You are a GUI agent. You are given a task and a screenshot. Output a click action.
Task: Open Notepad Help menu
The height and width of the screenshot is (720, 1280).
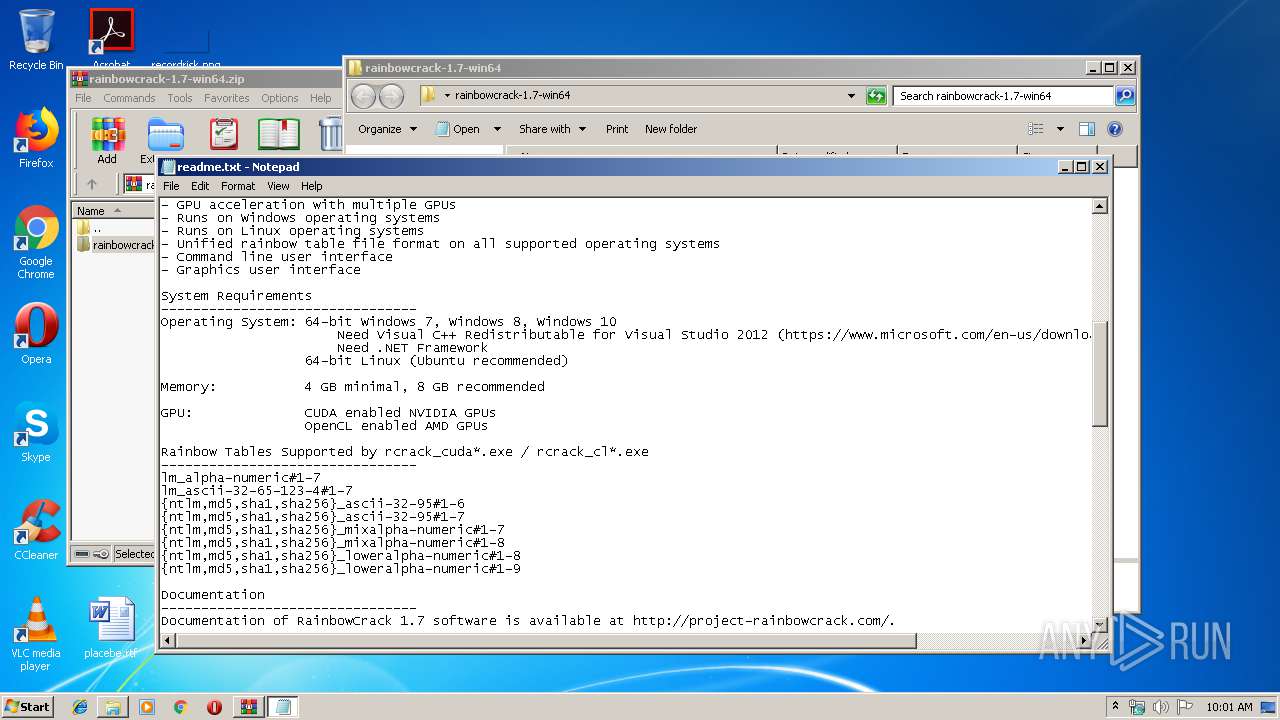[312, 186]
